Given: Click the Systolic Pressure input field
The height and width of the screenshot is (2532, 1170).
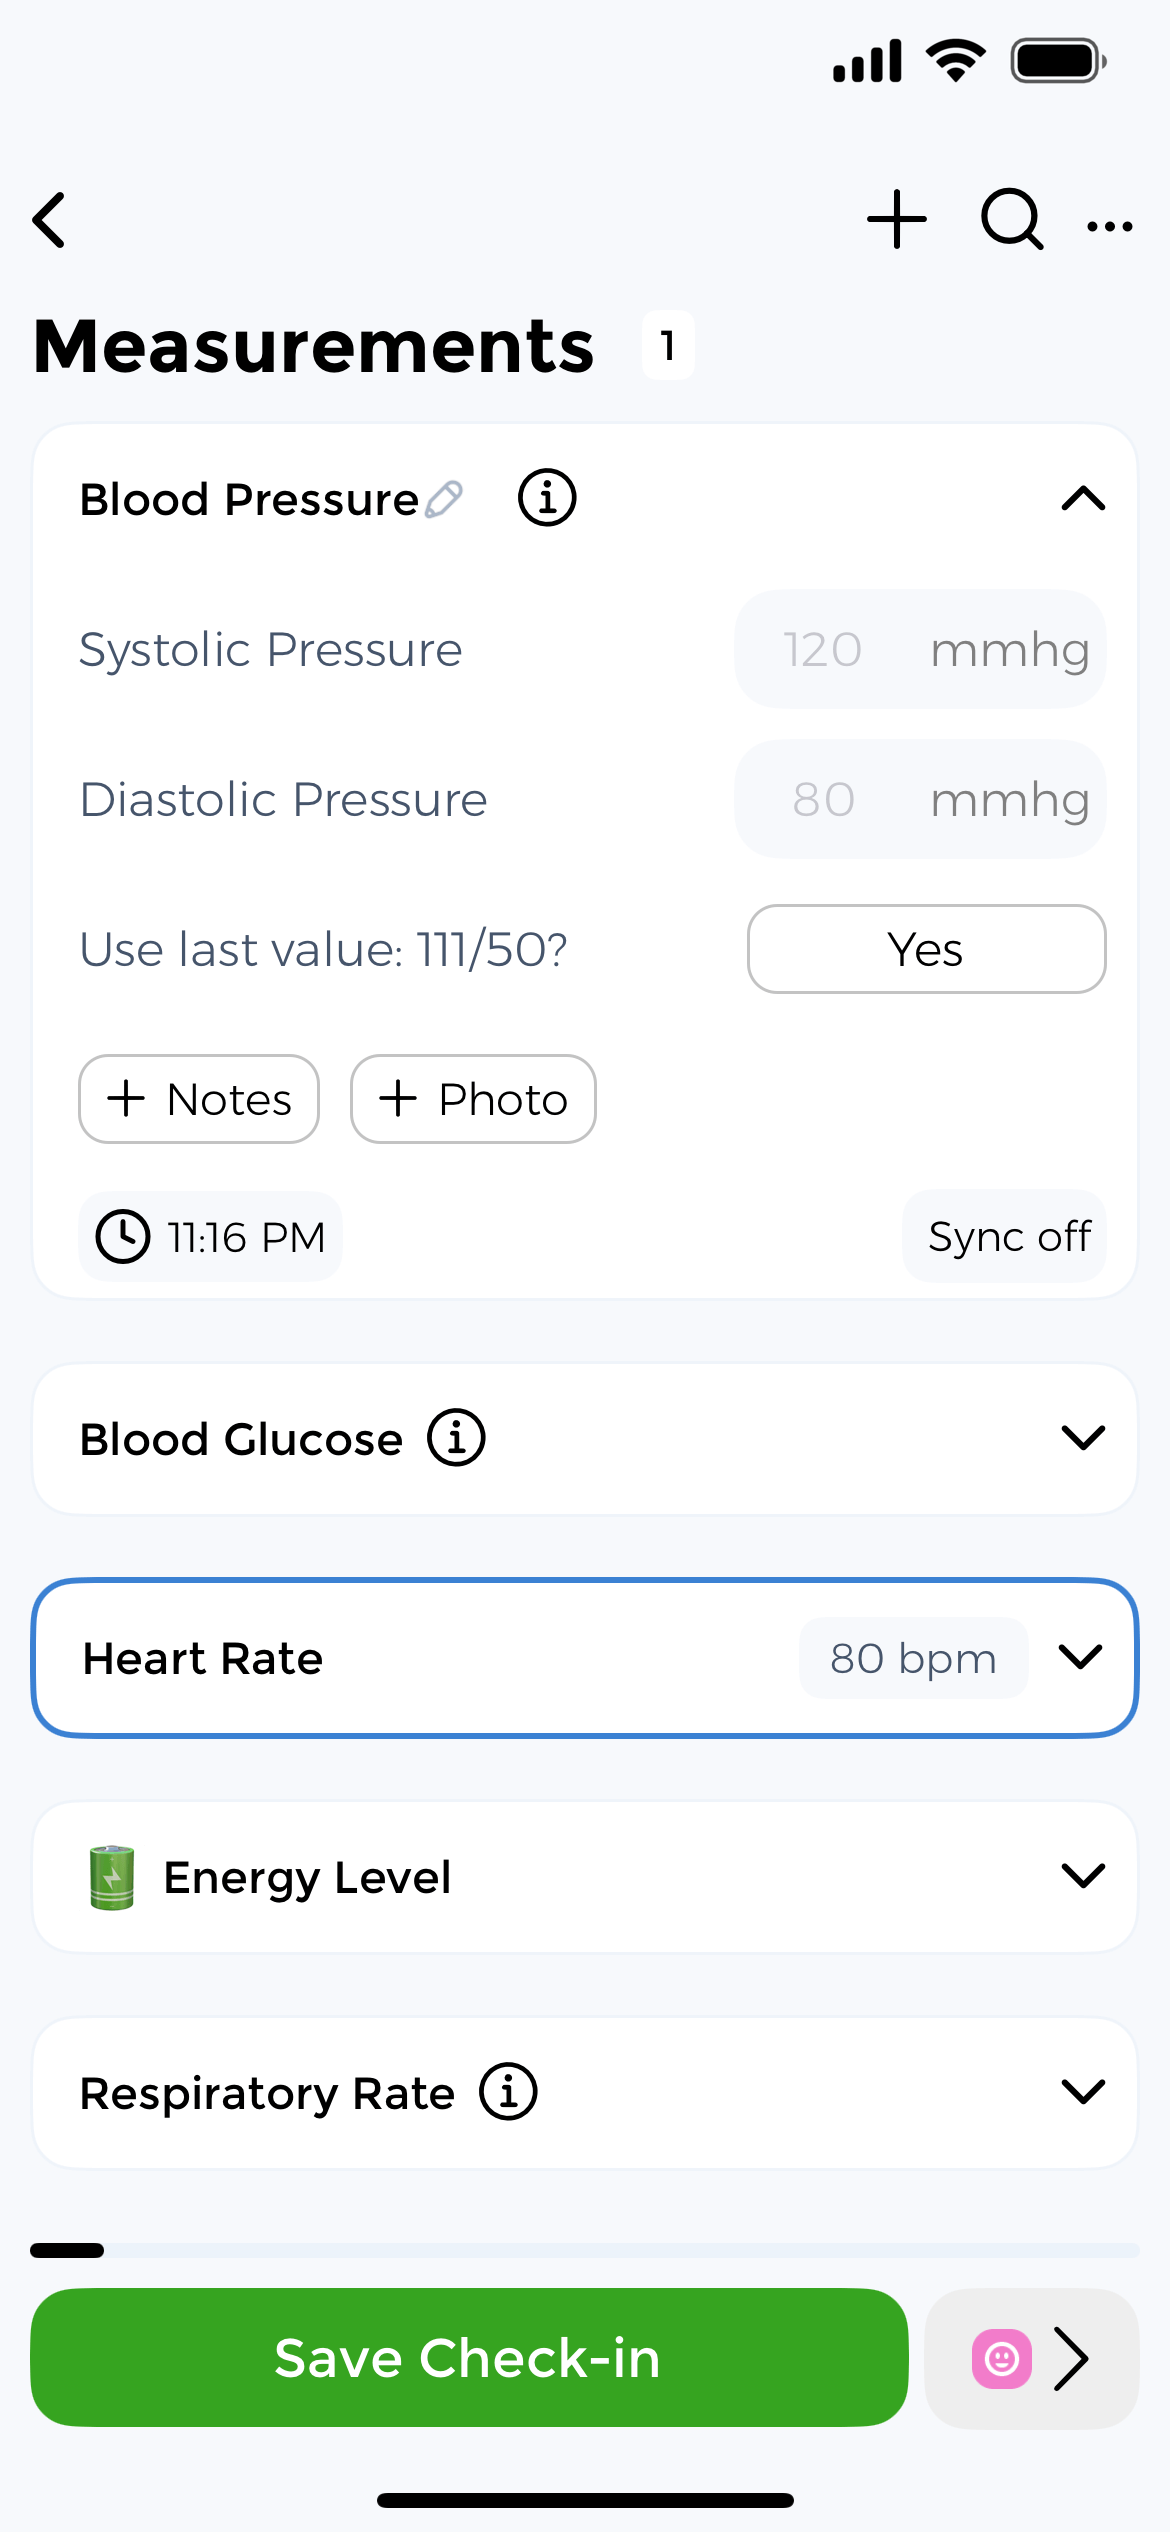Looking at the screenshot, I should pyautogui.click(x=821, y=650).
